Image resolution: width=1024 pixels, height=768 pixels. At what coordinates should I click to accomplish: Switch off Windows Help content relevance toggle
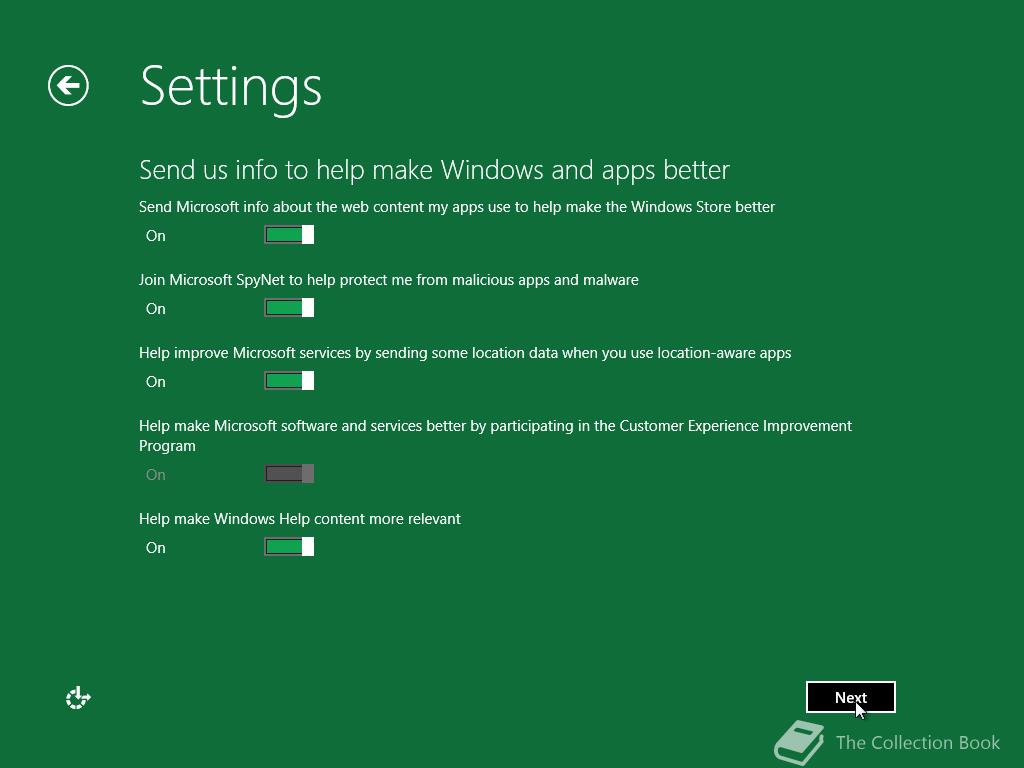(x=289, y=547)
